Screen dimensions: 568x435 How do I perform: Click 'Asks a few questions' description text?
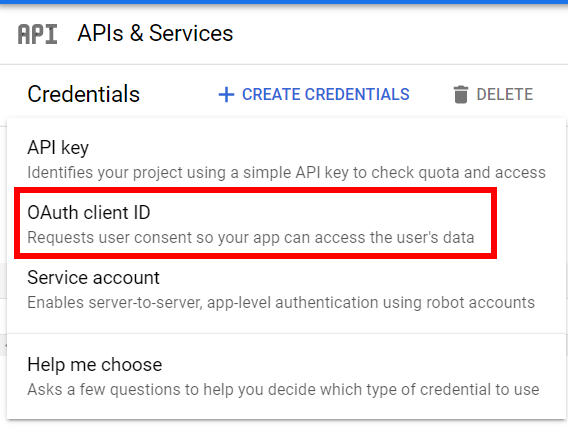[x=283, y=390]
